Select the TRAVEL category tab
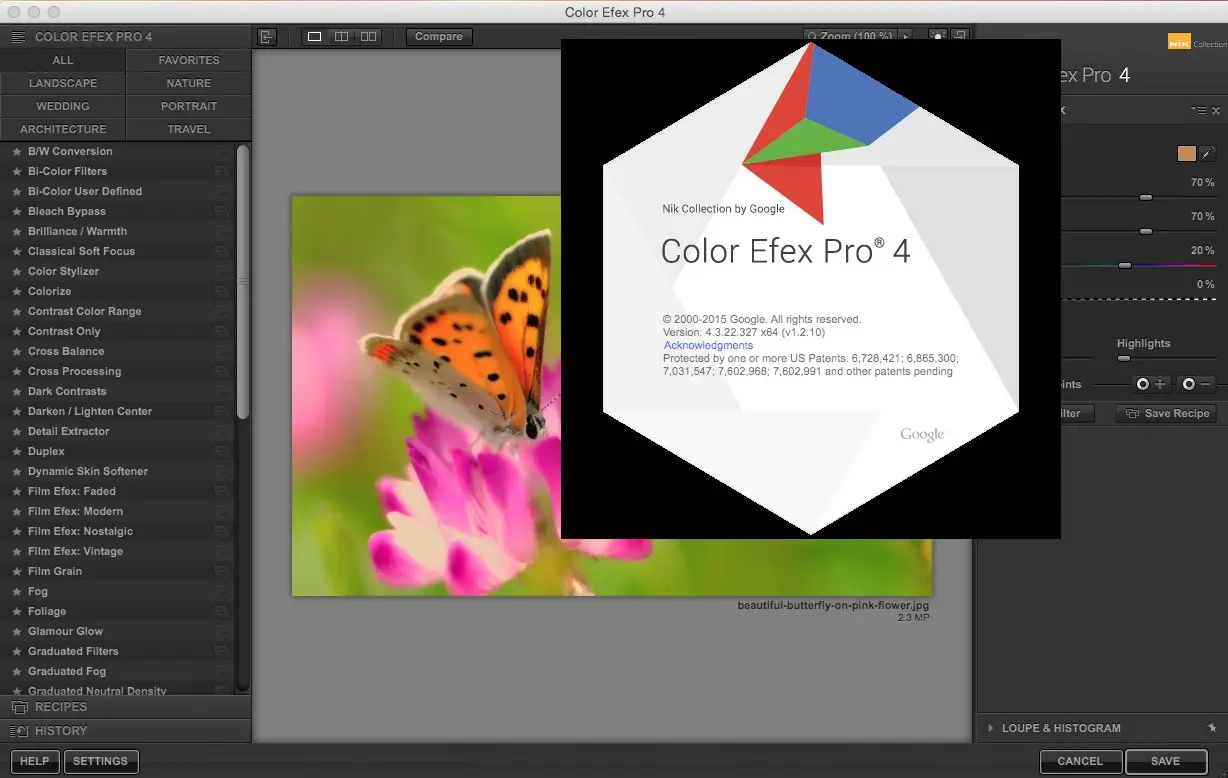Viewport: 1228px width, 778px height. pos(189,130)
